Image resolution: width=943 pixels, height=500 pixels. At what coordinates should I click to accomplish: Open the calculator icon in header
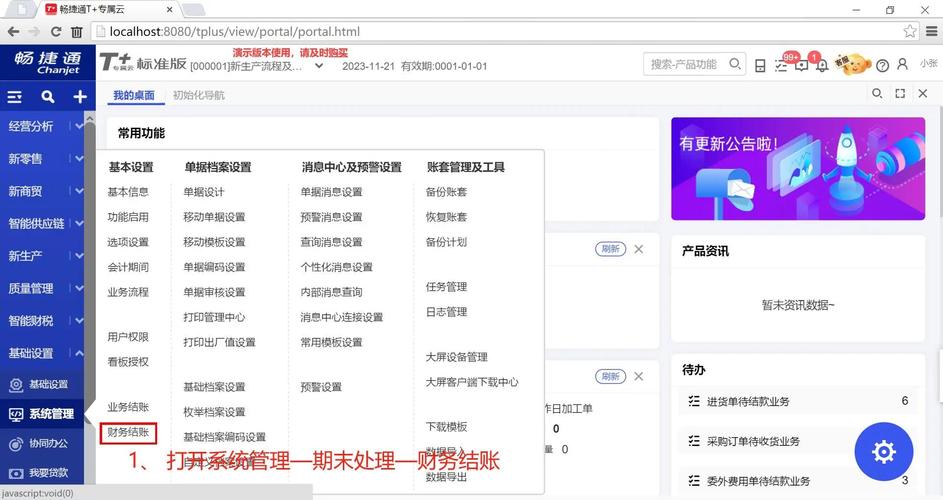point(760,66)
